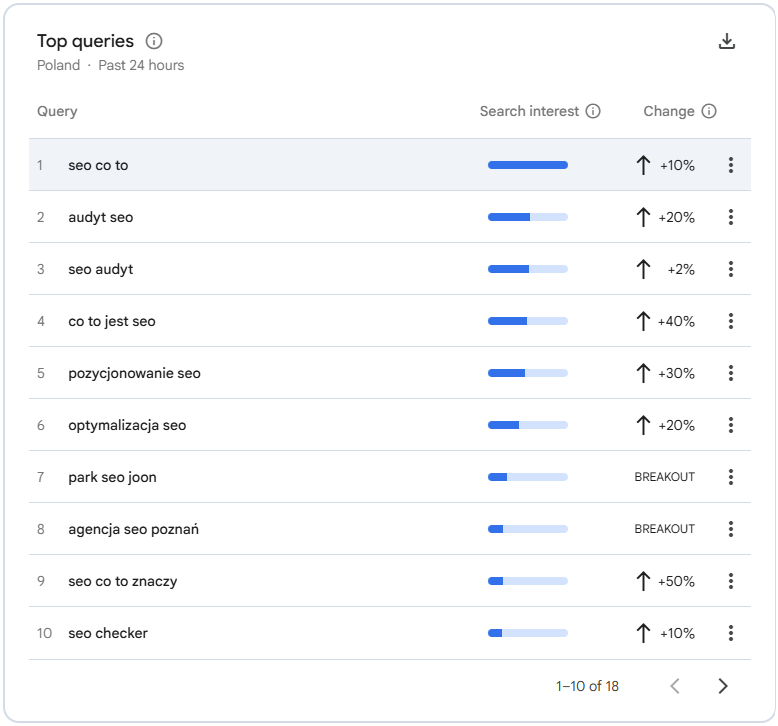Click the 'agencja seo poznań' query
The image size is (778, 726).
tap(133, 529)
